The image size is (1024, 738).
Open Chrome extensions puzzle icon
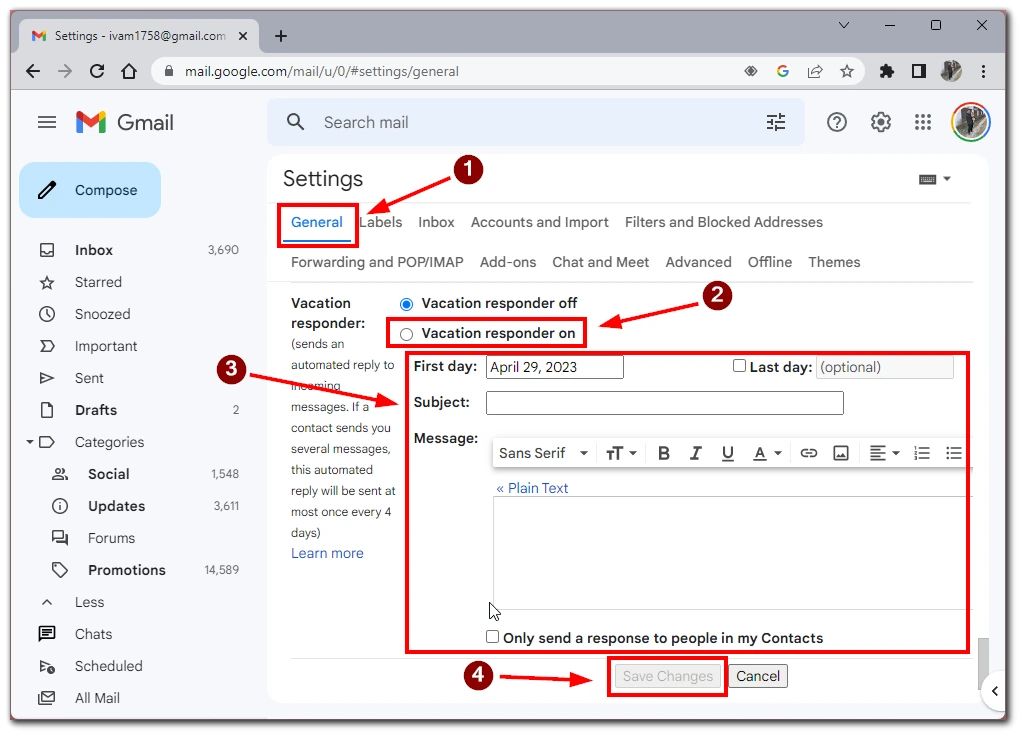point(886,71)
